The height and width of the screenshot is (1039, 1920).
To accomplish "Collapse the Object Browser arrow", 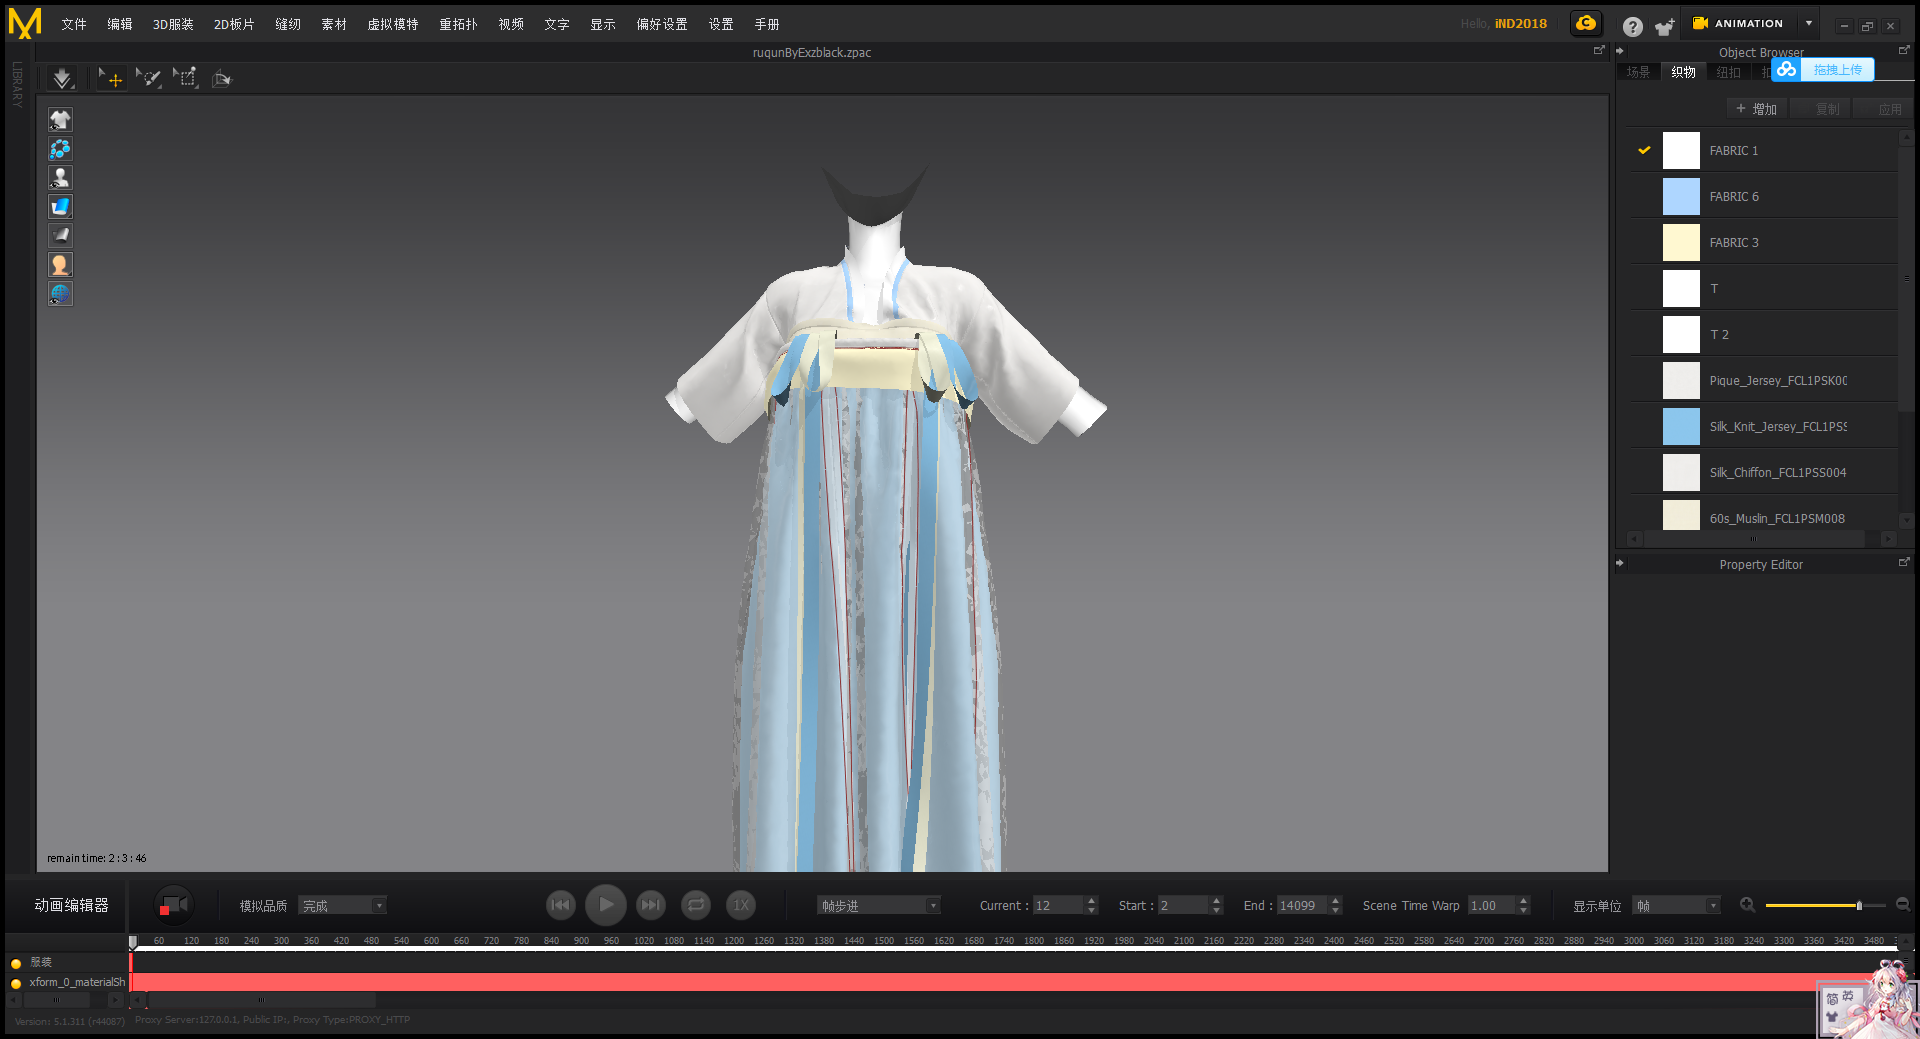I will (x=1620, y=51).
